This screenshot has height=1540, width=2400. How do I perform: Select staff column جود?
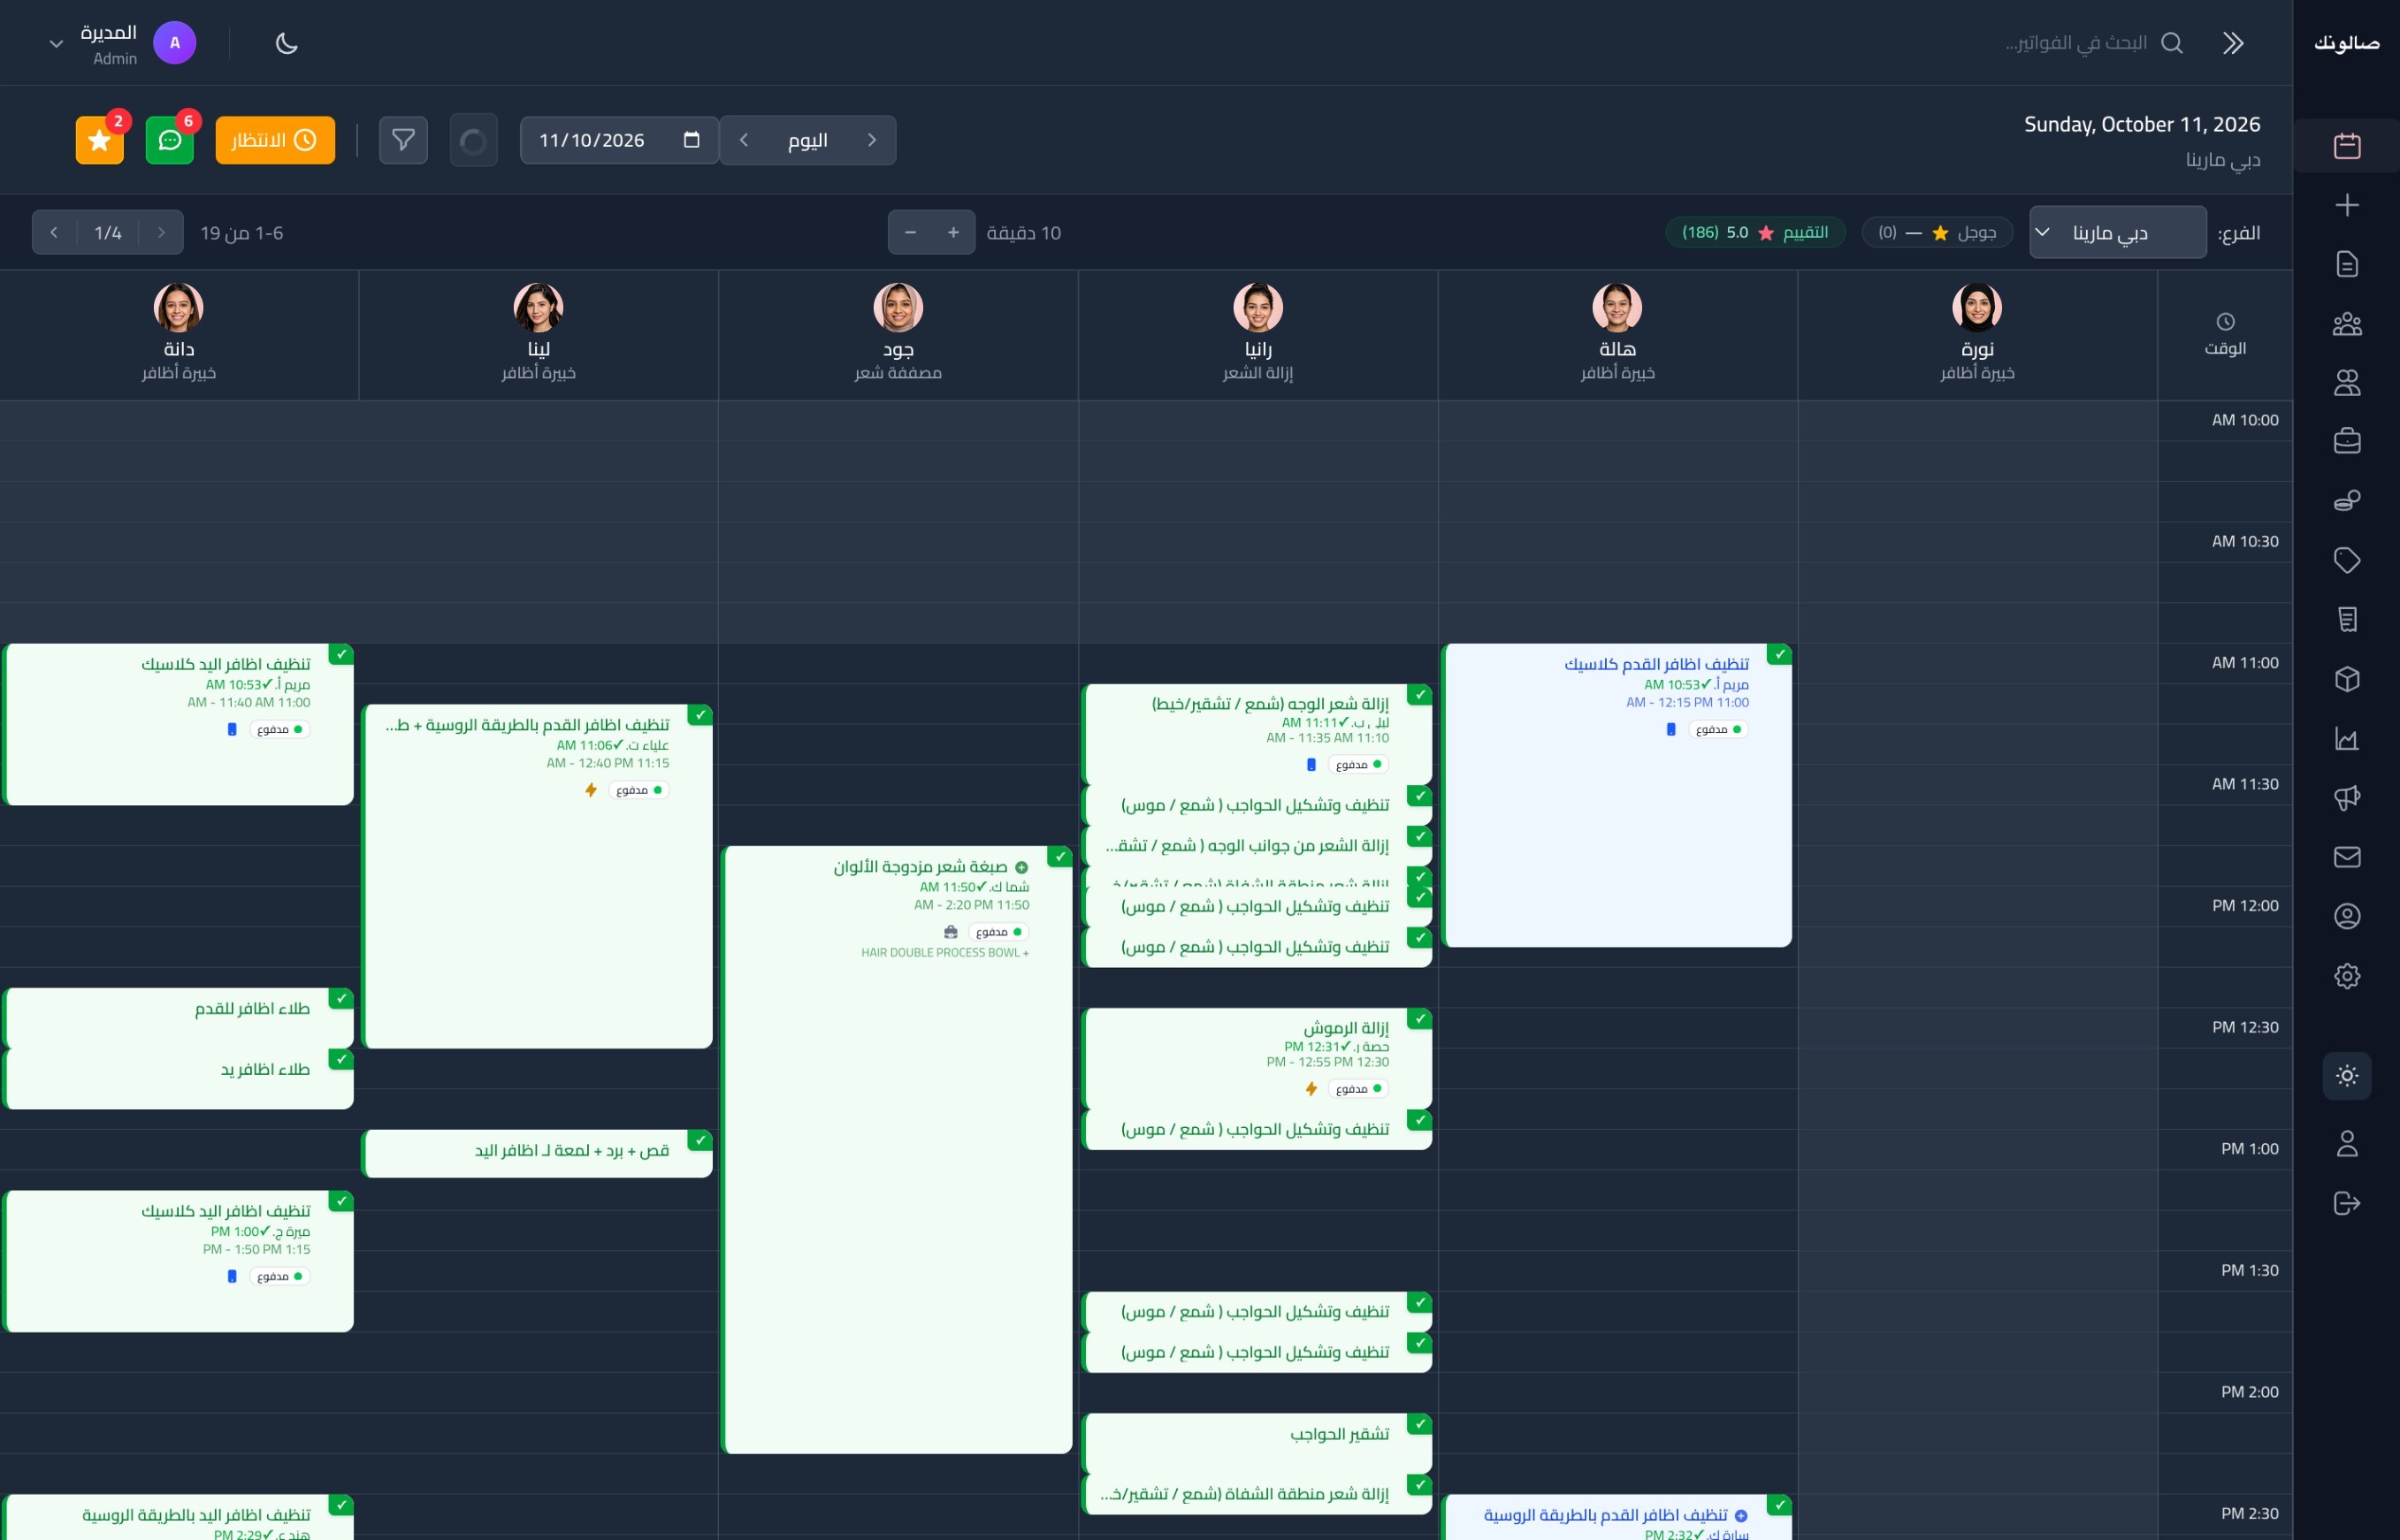[898, 334]
